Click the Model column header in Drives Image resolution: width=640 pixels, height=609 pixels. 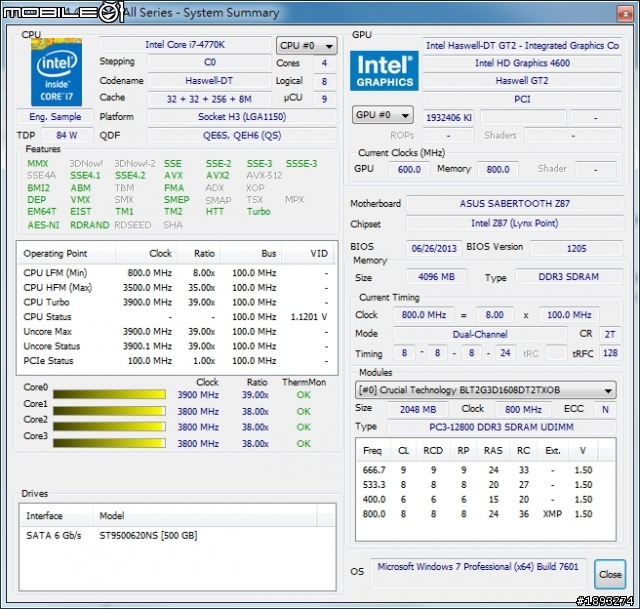click(205, 516)
